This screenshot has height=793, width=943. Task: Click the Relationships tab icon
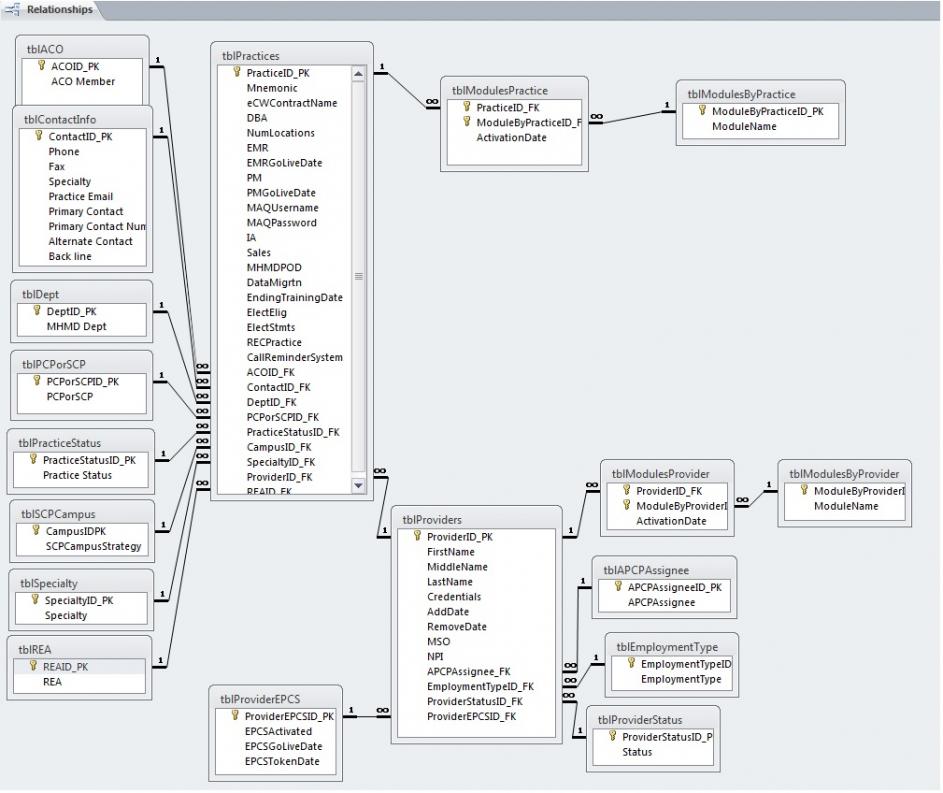click(13, 9)
